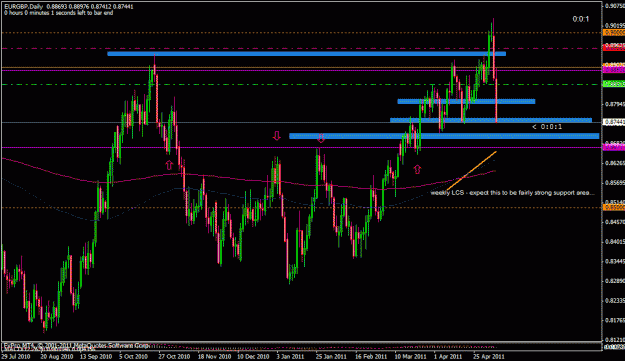Select the lowest blue rectangle extending to right edge
Image resolution: width=625 pixels, height=361 pixels.
[444, 136]
